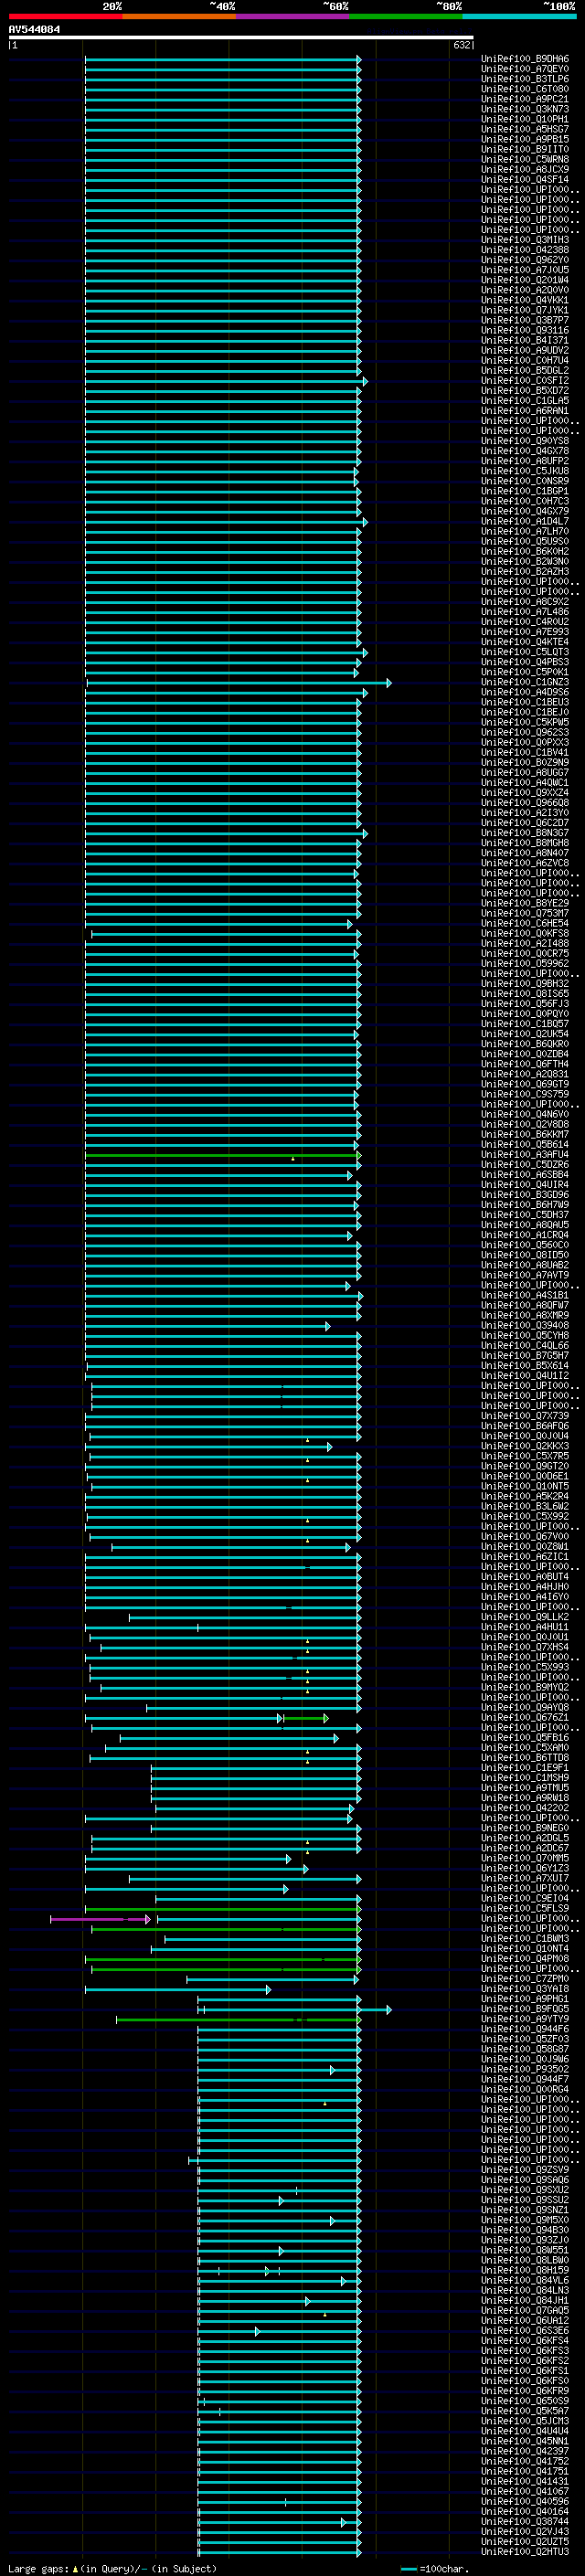Click the green bar for UniRef100_A9YTY9

coord(239,2019)
